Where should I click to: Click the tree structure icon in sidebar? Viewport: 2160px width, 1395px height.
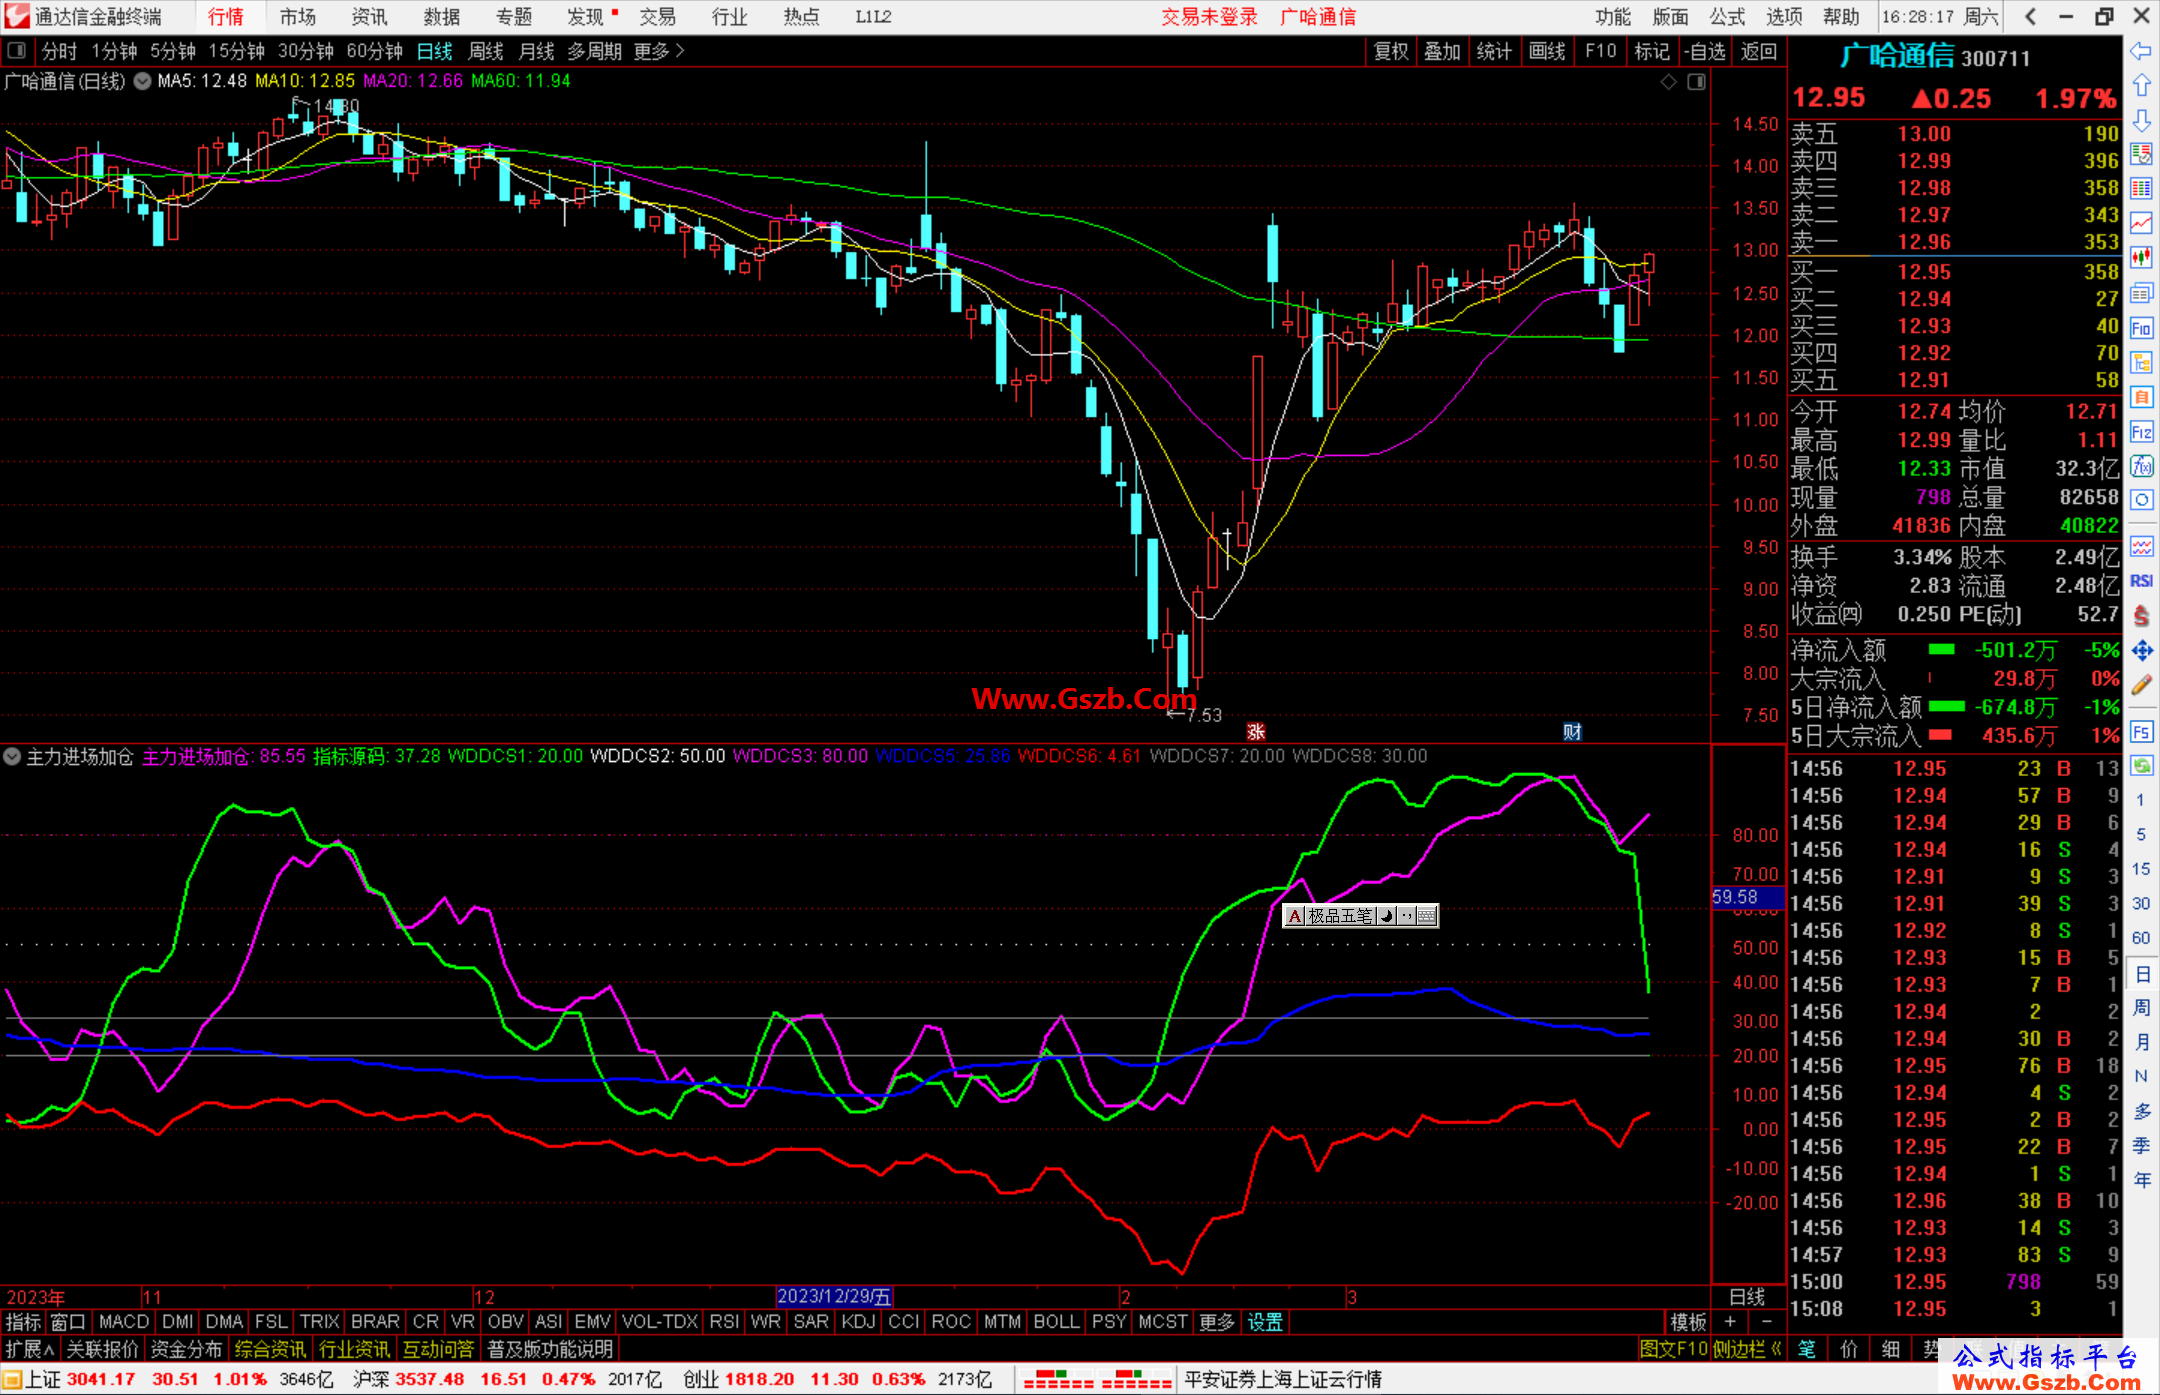[x=2141, y=362]
